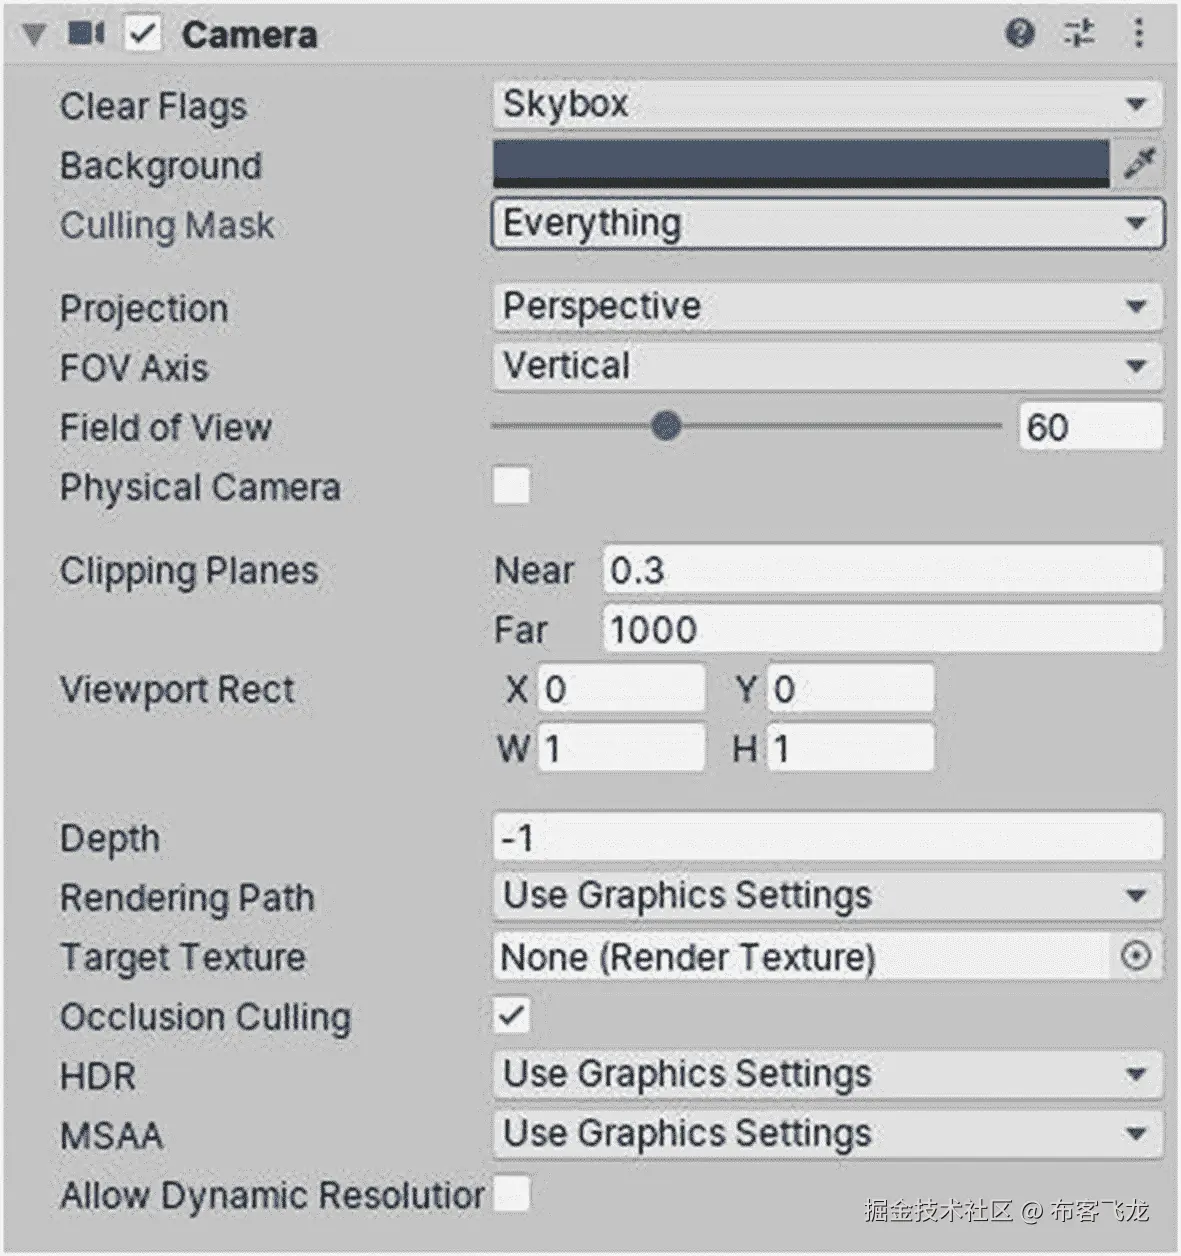Click the Near clipping plane field
The image size is (1181, 1256).
pyautogui.click(x=882, y=570)
